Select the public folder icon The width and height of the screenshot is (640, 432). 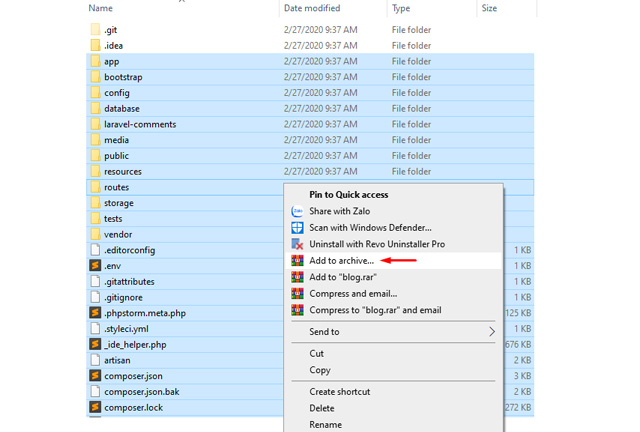95,156
